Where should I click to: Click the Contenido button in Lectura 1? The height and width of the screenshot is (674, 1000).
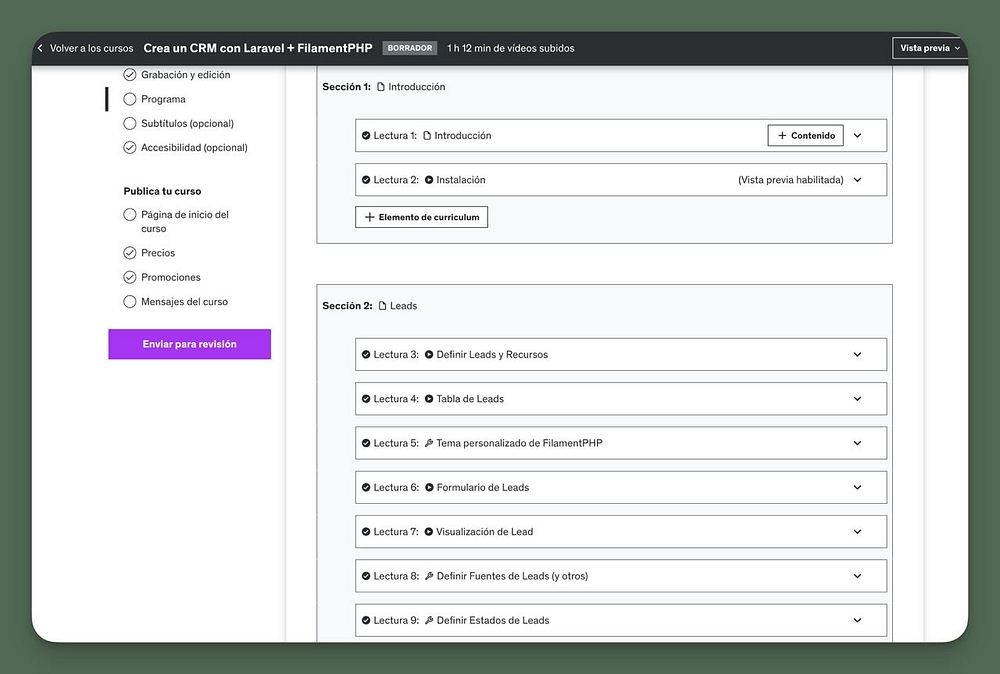coord(805,136)
